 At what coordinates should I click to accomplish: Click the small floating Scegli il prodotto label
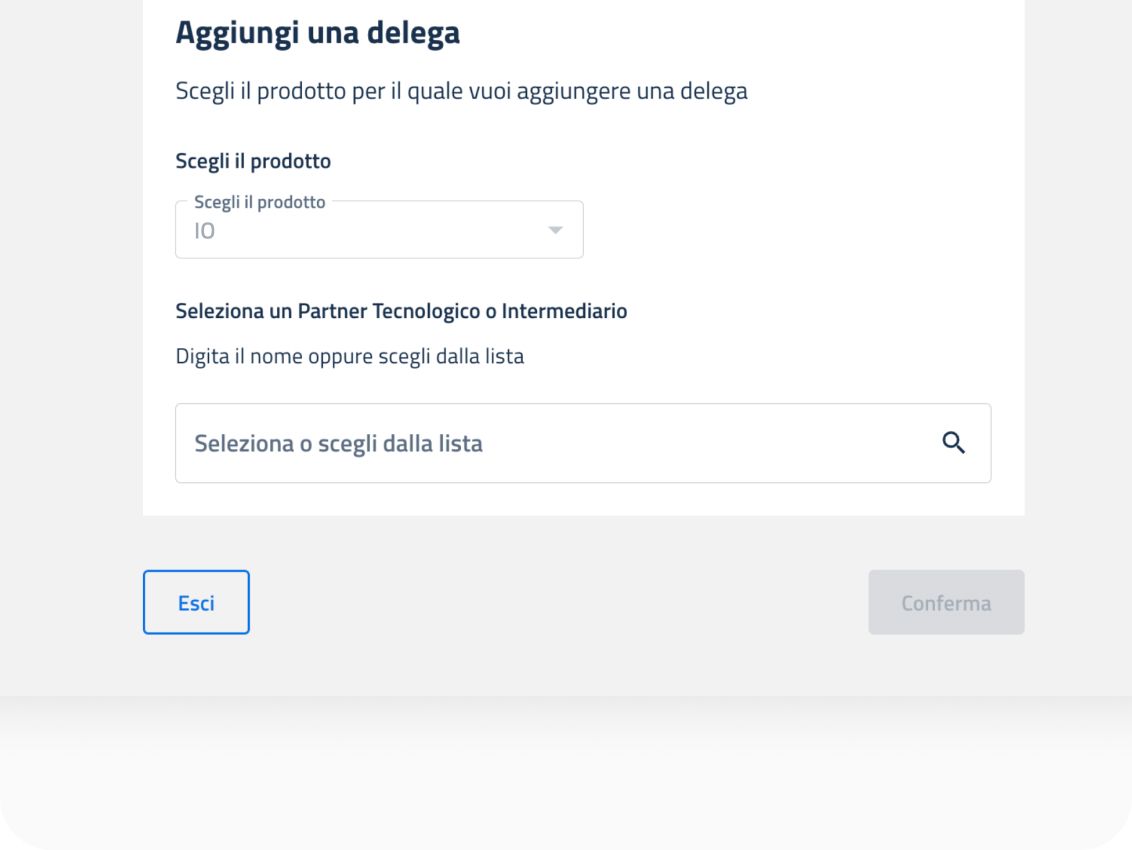(260, 202)
